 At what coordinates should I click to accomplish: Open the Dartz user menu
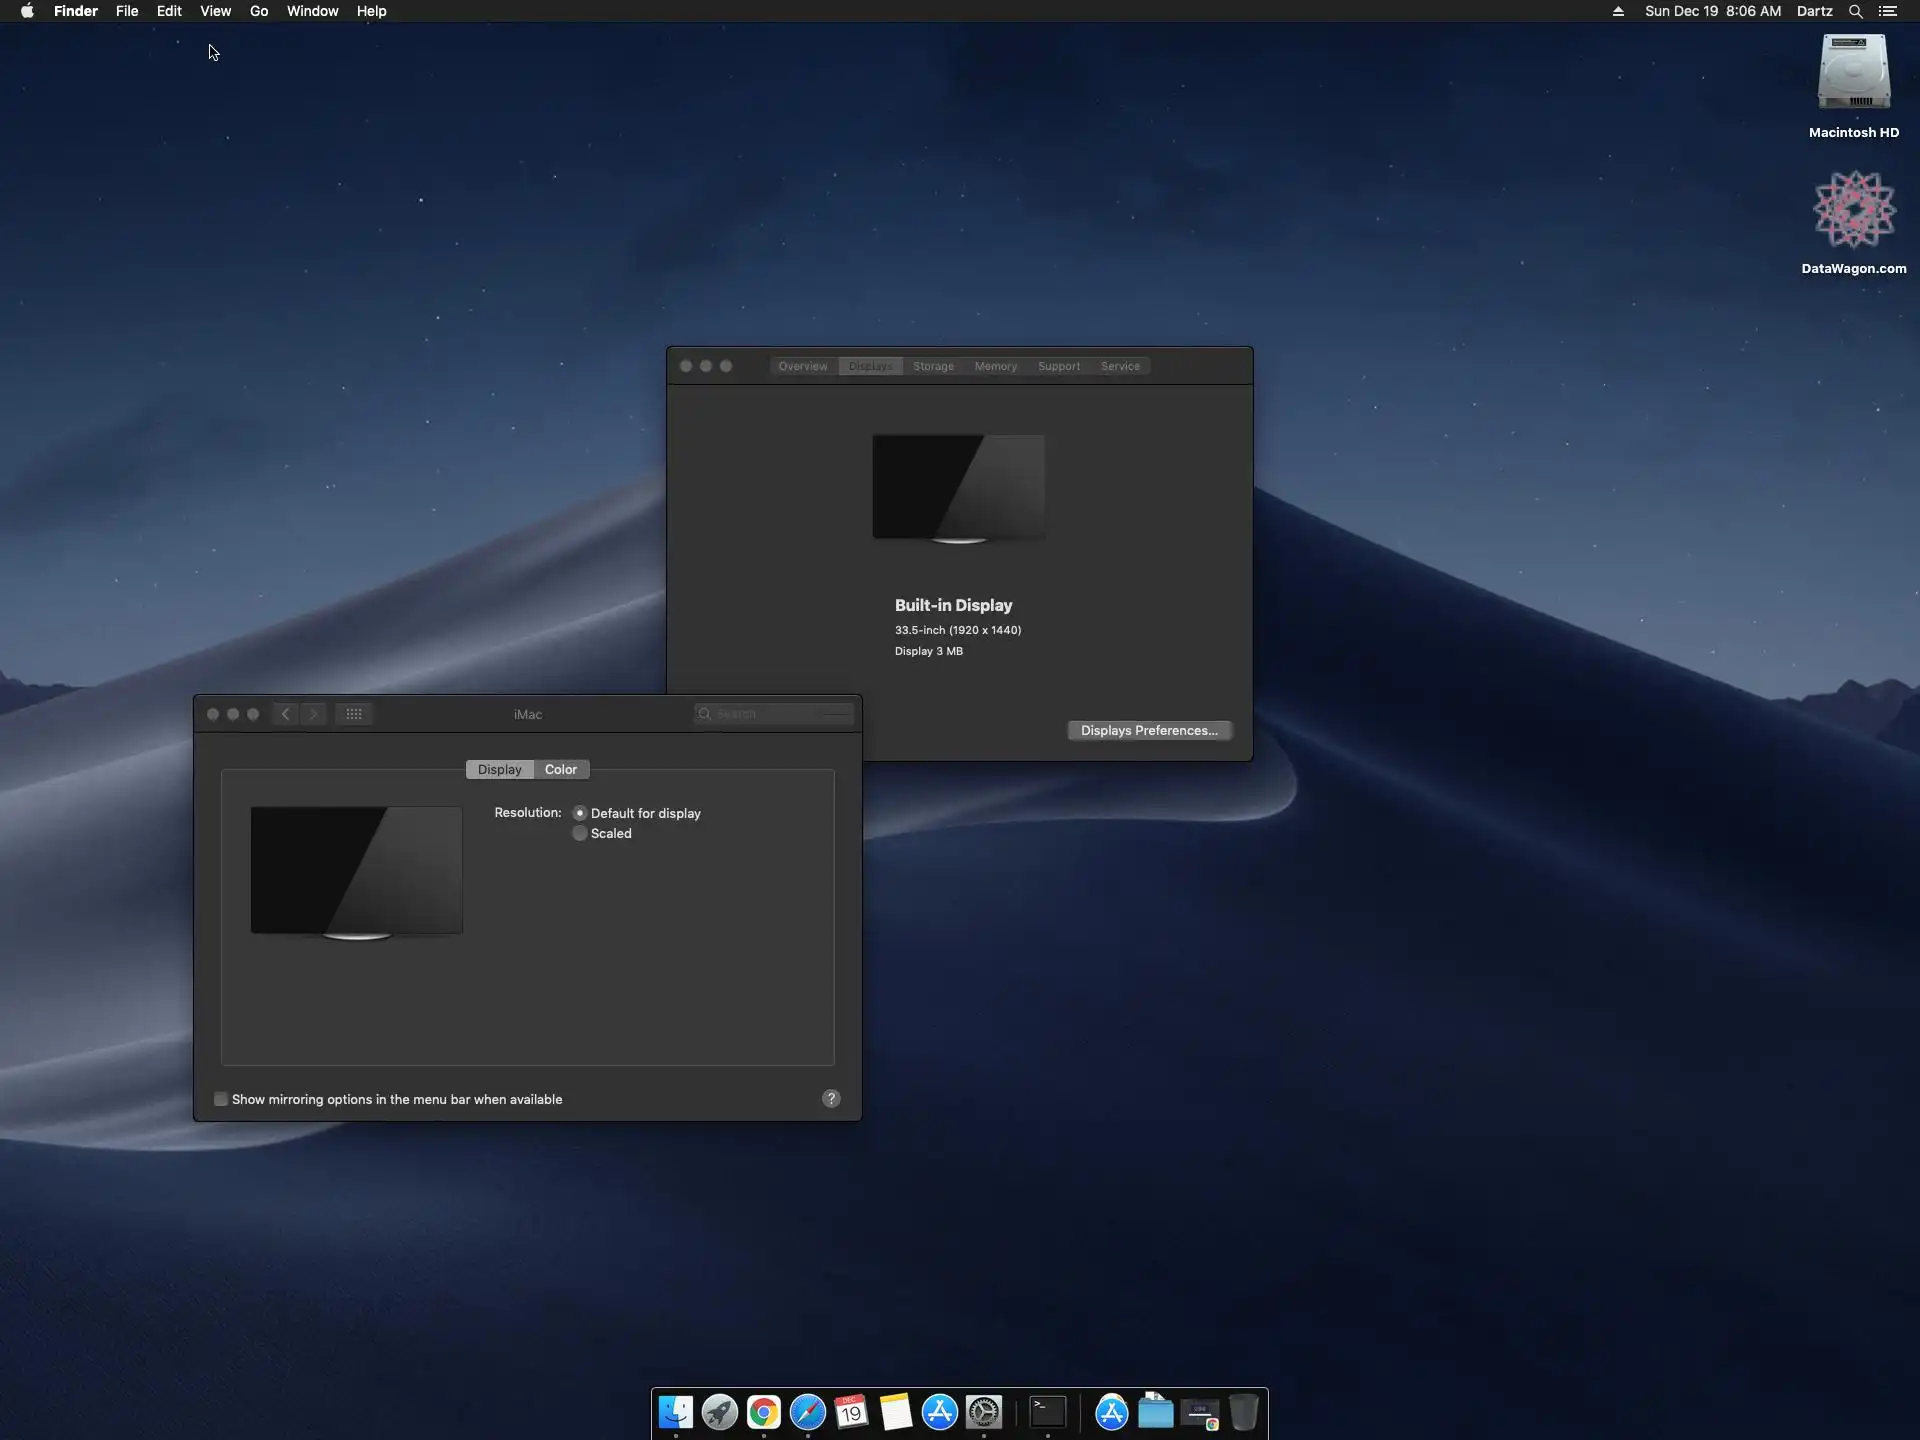[x=1814, y=11]
